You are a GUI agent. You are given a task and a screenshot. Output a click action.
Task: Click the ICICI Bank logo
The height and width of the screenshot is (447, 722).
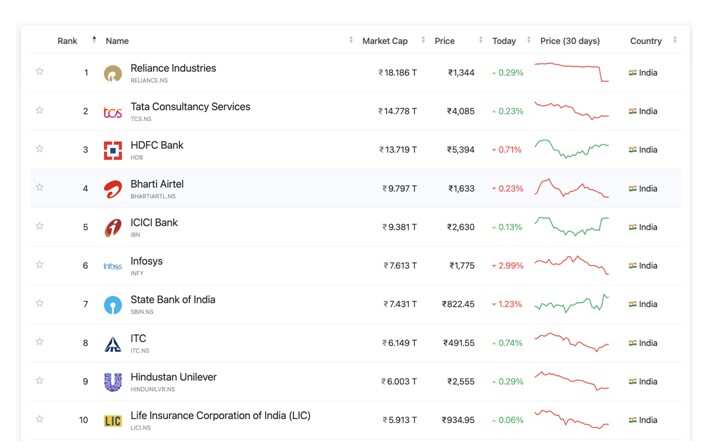[113, 228]
